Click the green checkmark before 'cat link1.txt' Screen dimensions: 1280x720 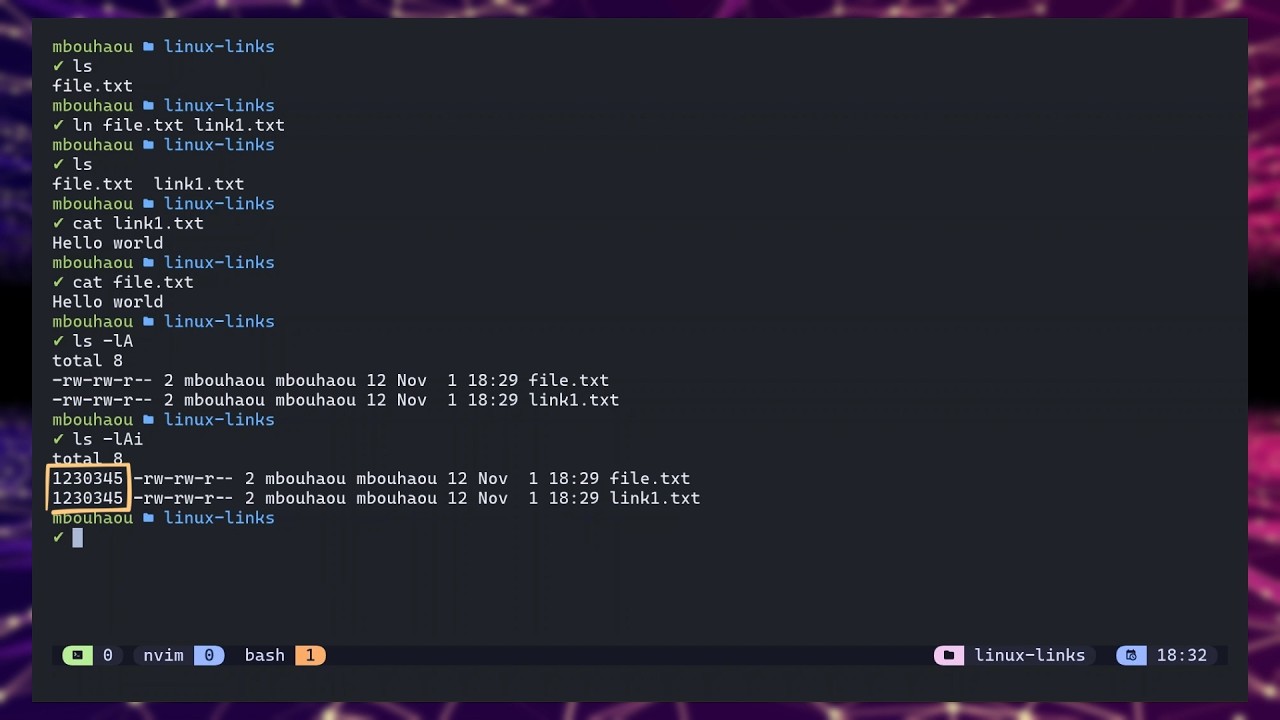tap(58, 223)
